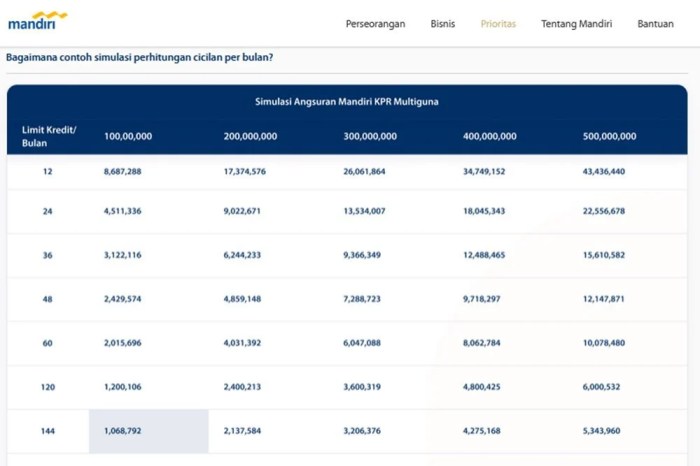
Task: Select the 48 month row label
Action: [x=47, y=299]
